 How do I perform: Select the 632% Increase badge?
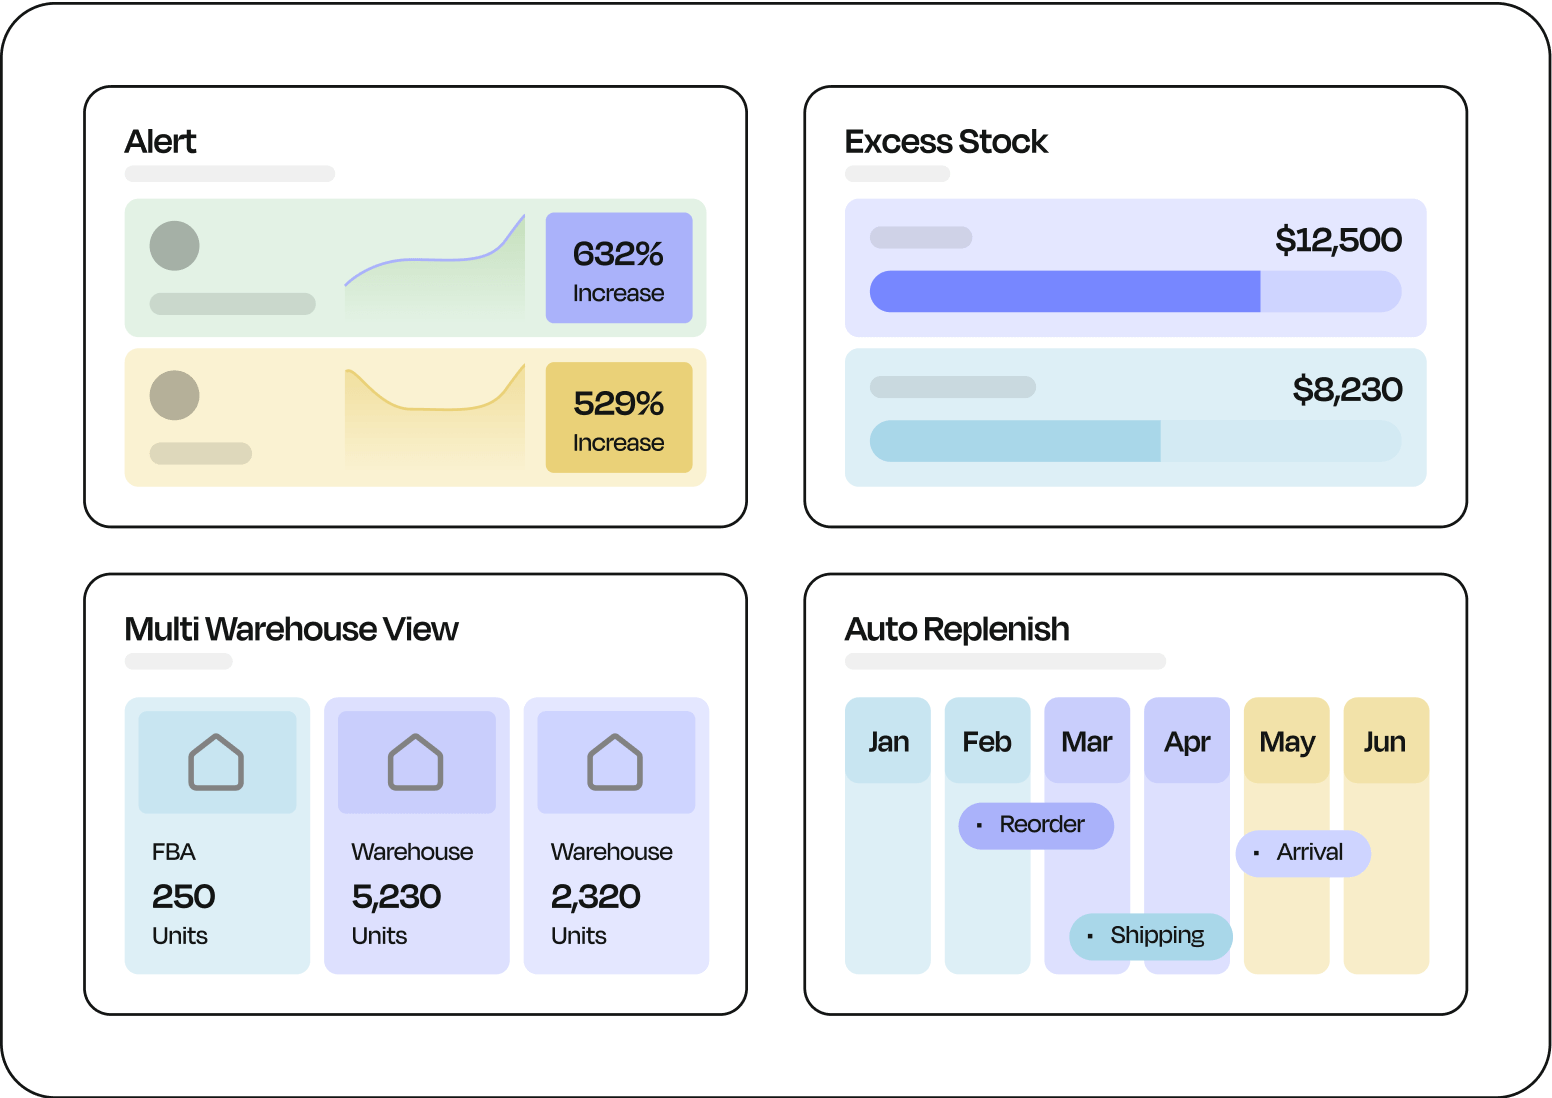[619, 268]
